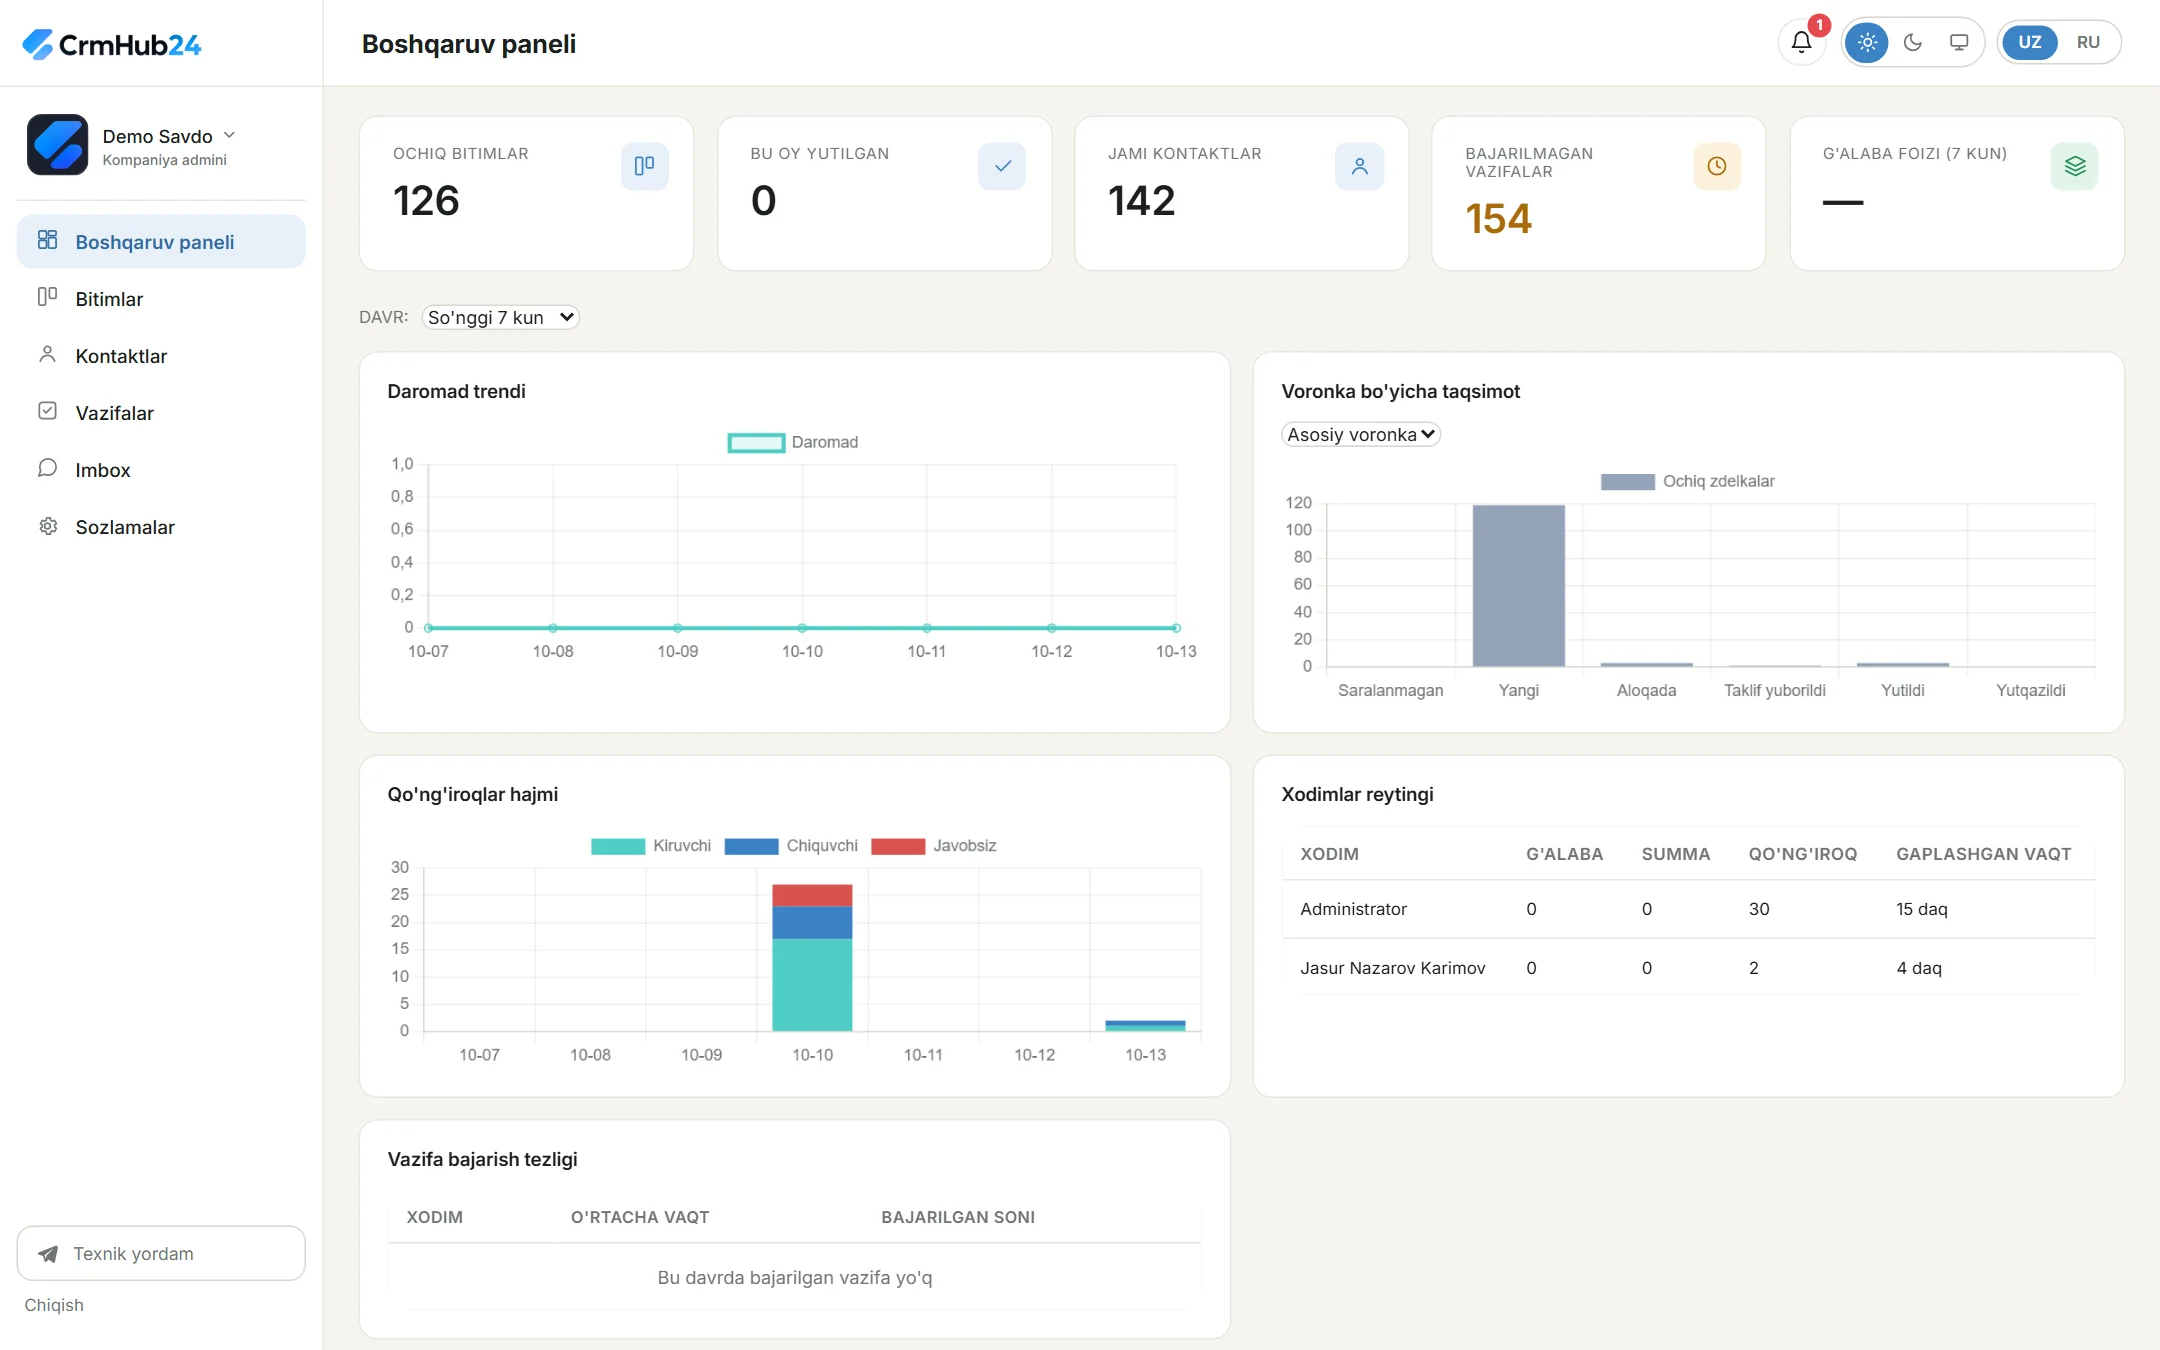This screenshot has width=2160, height=1350.
Task: Click the 10-10 stacked calls bar
Action: pos(812,957)
